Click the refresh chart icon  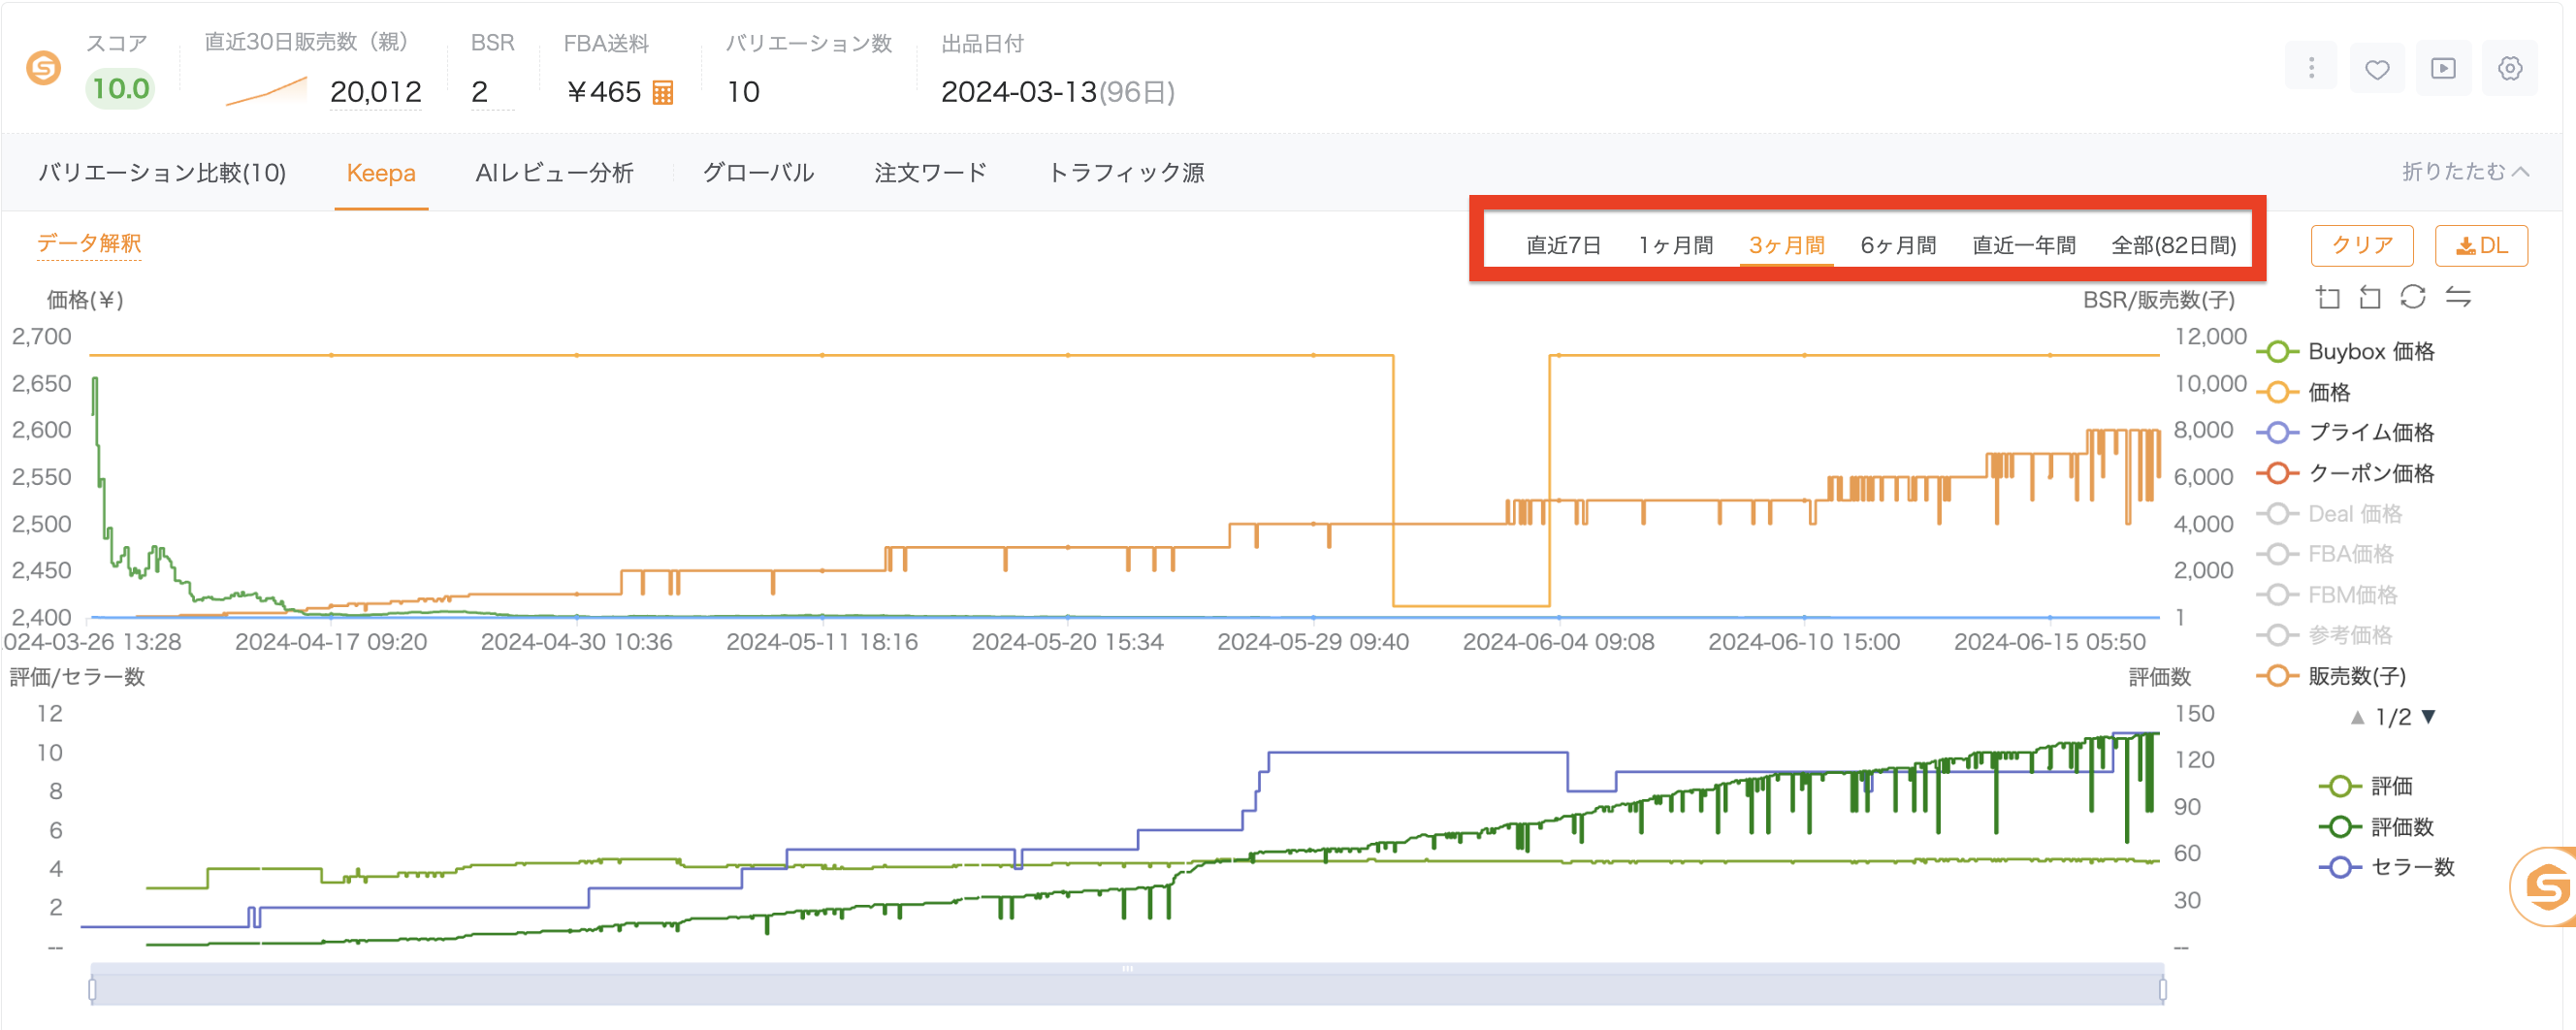click(x=2413, y=297)
